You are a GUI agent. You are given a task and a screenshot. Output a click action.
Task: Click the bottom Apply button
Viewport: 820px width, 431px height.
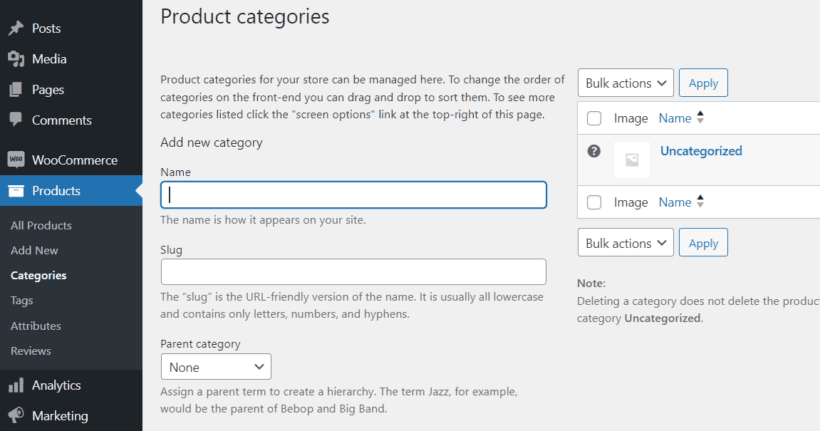click(703, 243)
